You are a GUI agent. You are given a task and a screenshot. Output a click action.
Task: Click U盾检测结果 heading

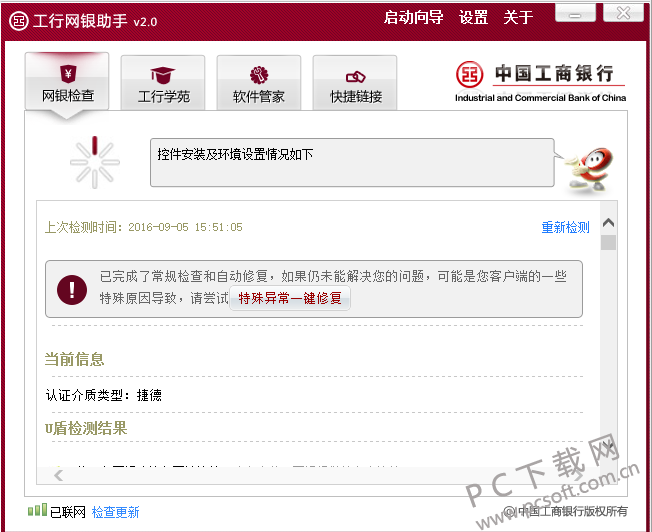86,428
